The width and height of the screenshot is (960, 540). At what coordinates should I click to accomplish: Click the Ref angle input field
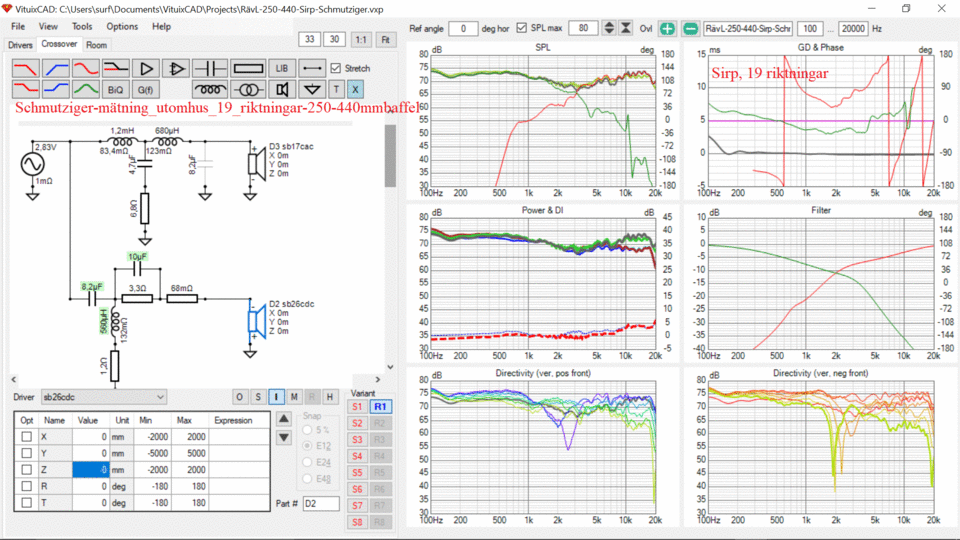463,28
